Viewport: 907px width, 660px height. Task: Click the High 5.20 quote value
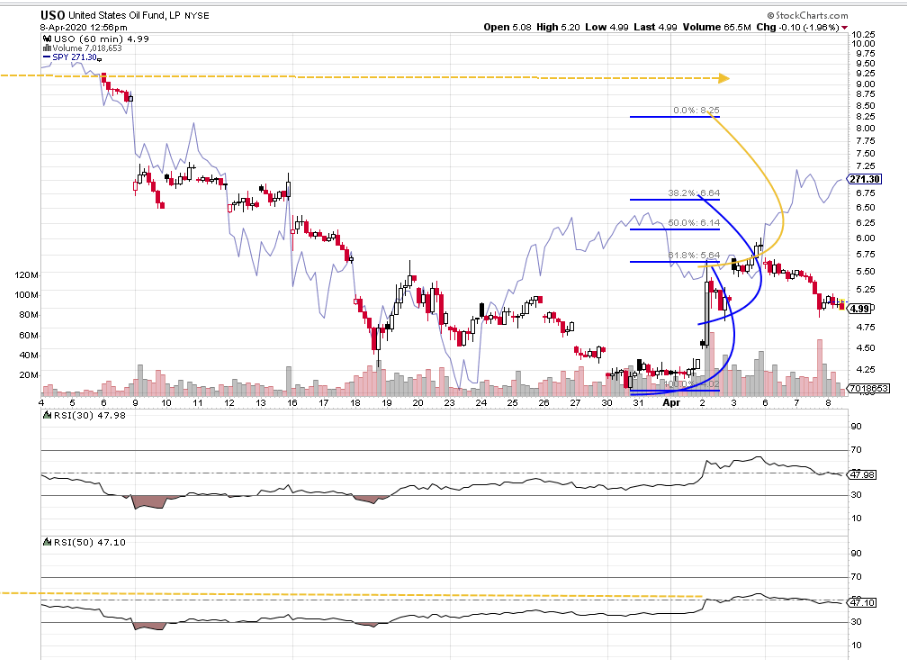click(x=558, y=27)
